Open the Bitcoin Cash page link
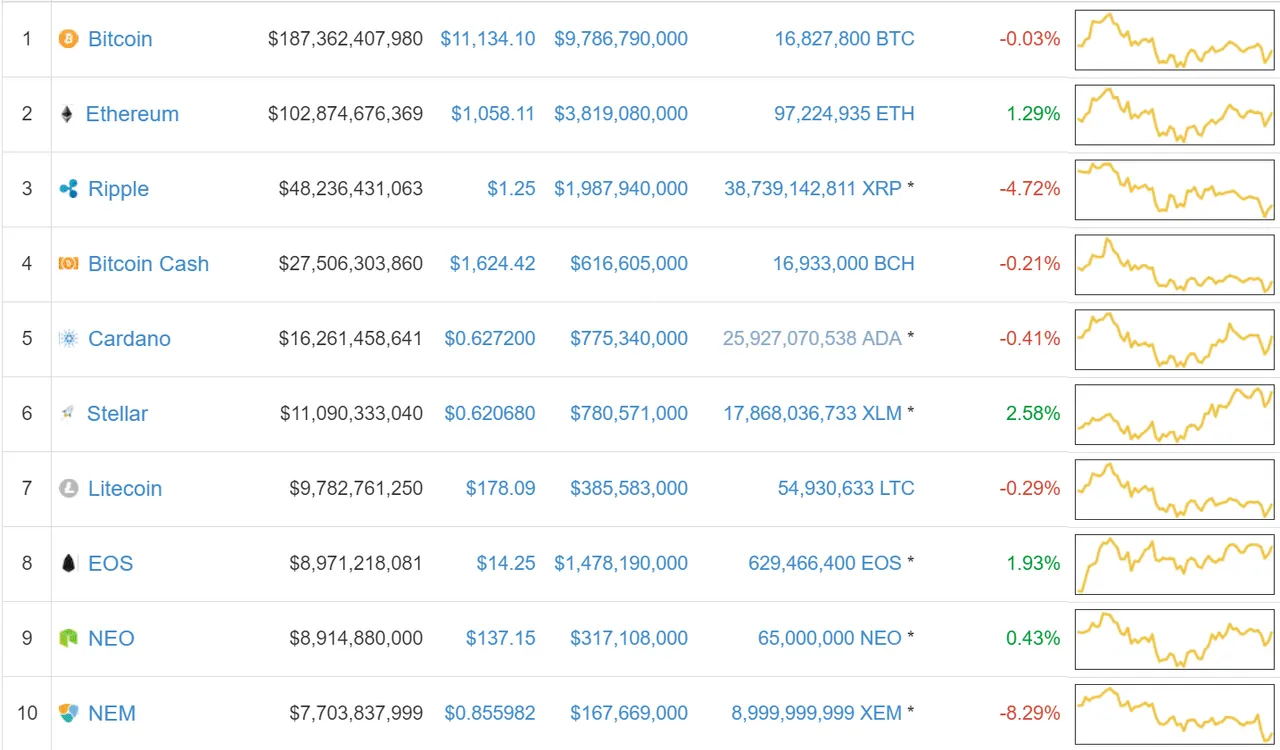 click(148, 264)
